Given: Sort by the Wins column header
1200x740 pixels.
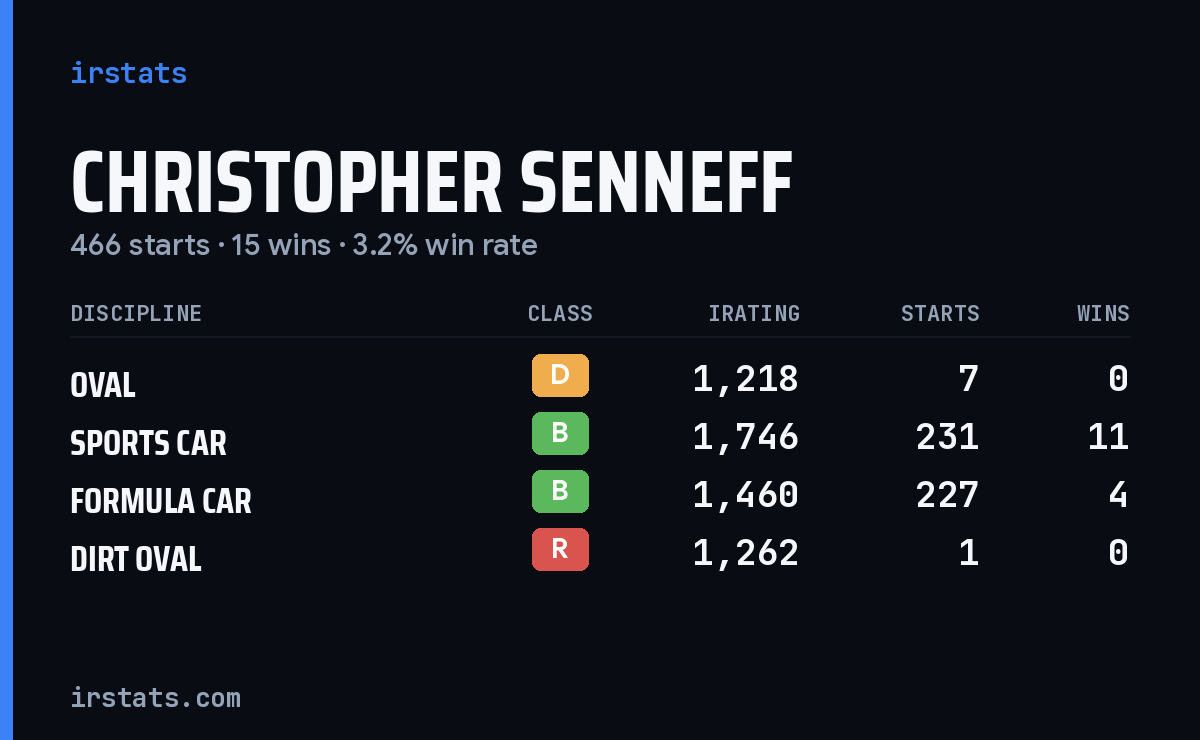Looking at the screenshot, I should [x=1103, y=314].
